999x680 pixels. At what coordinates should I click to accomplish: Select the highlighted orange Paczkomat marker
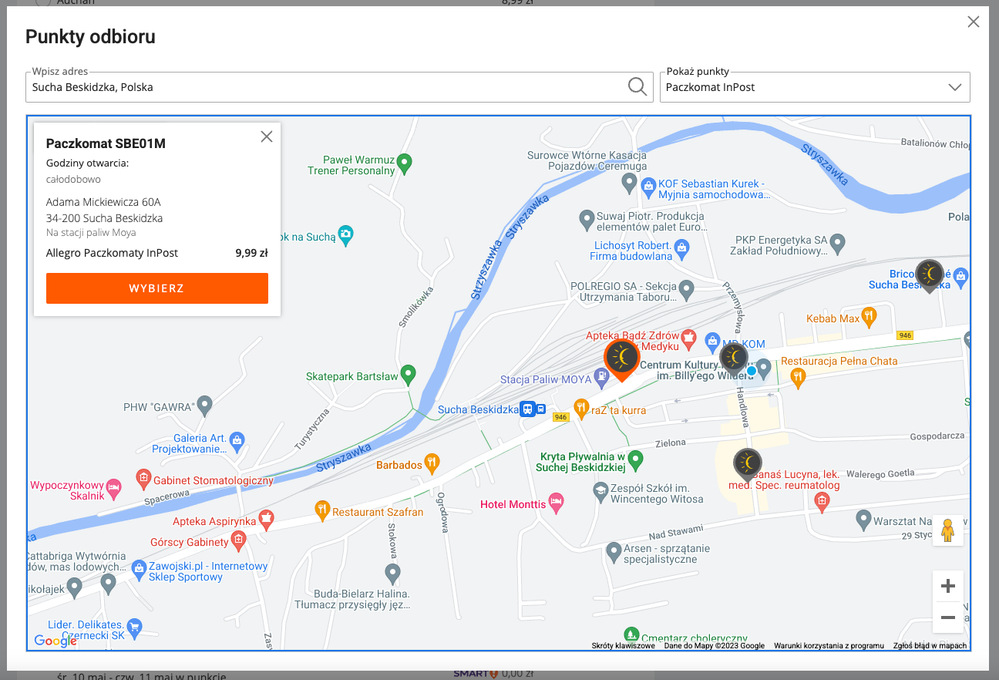621,360
